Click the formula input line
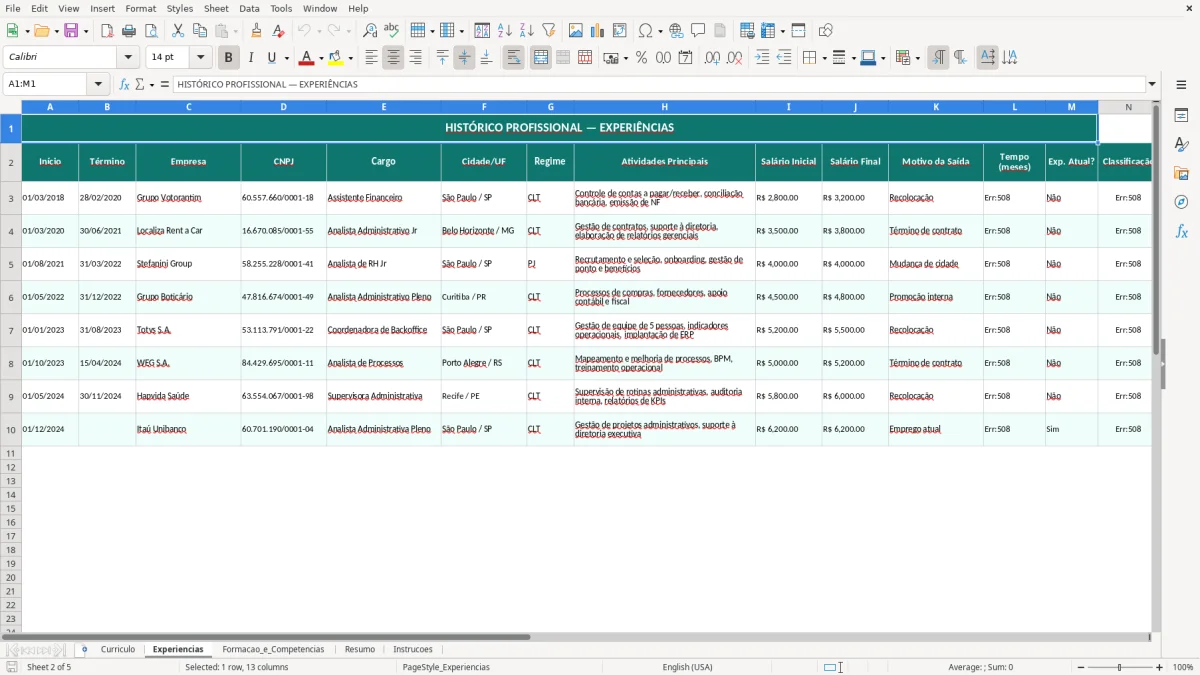The height and width of the screenshot is (675, 1200). point(658,84)
